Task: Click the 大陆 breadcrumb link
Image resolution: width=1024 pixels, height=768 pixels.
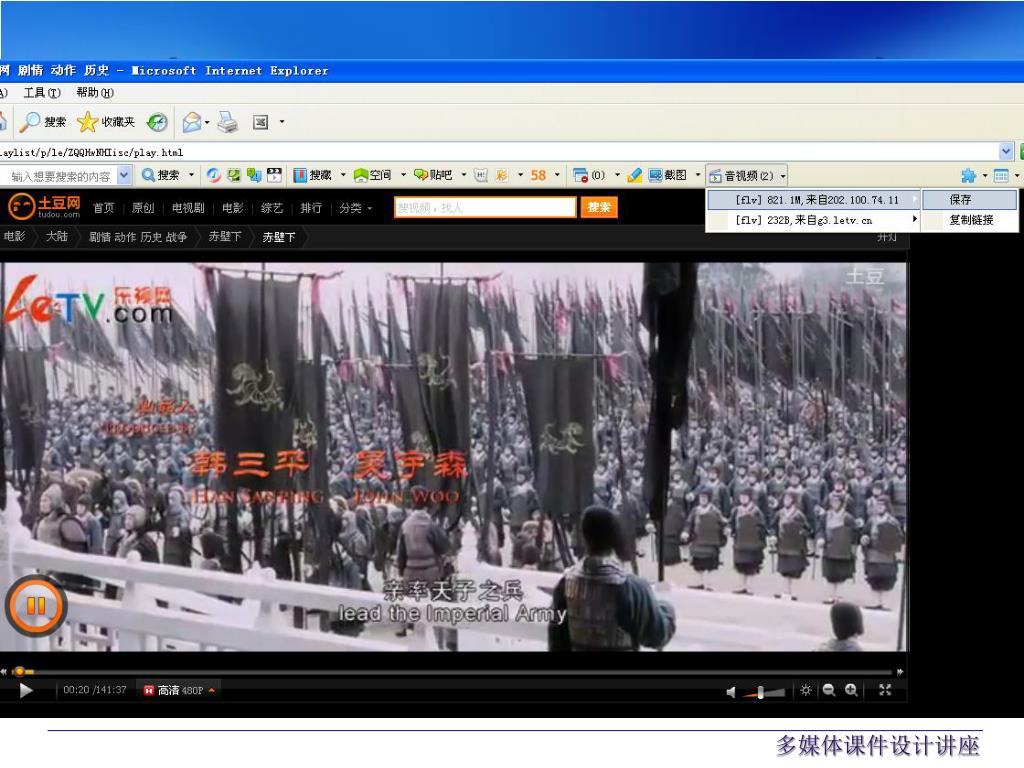Action: [x=57, y=236]
